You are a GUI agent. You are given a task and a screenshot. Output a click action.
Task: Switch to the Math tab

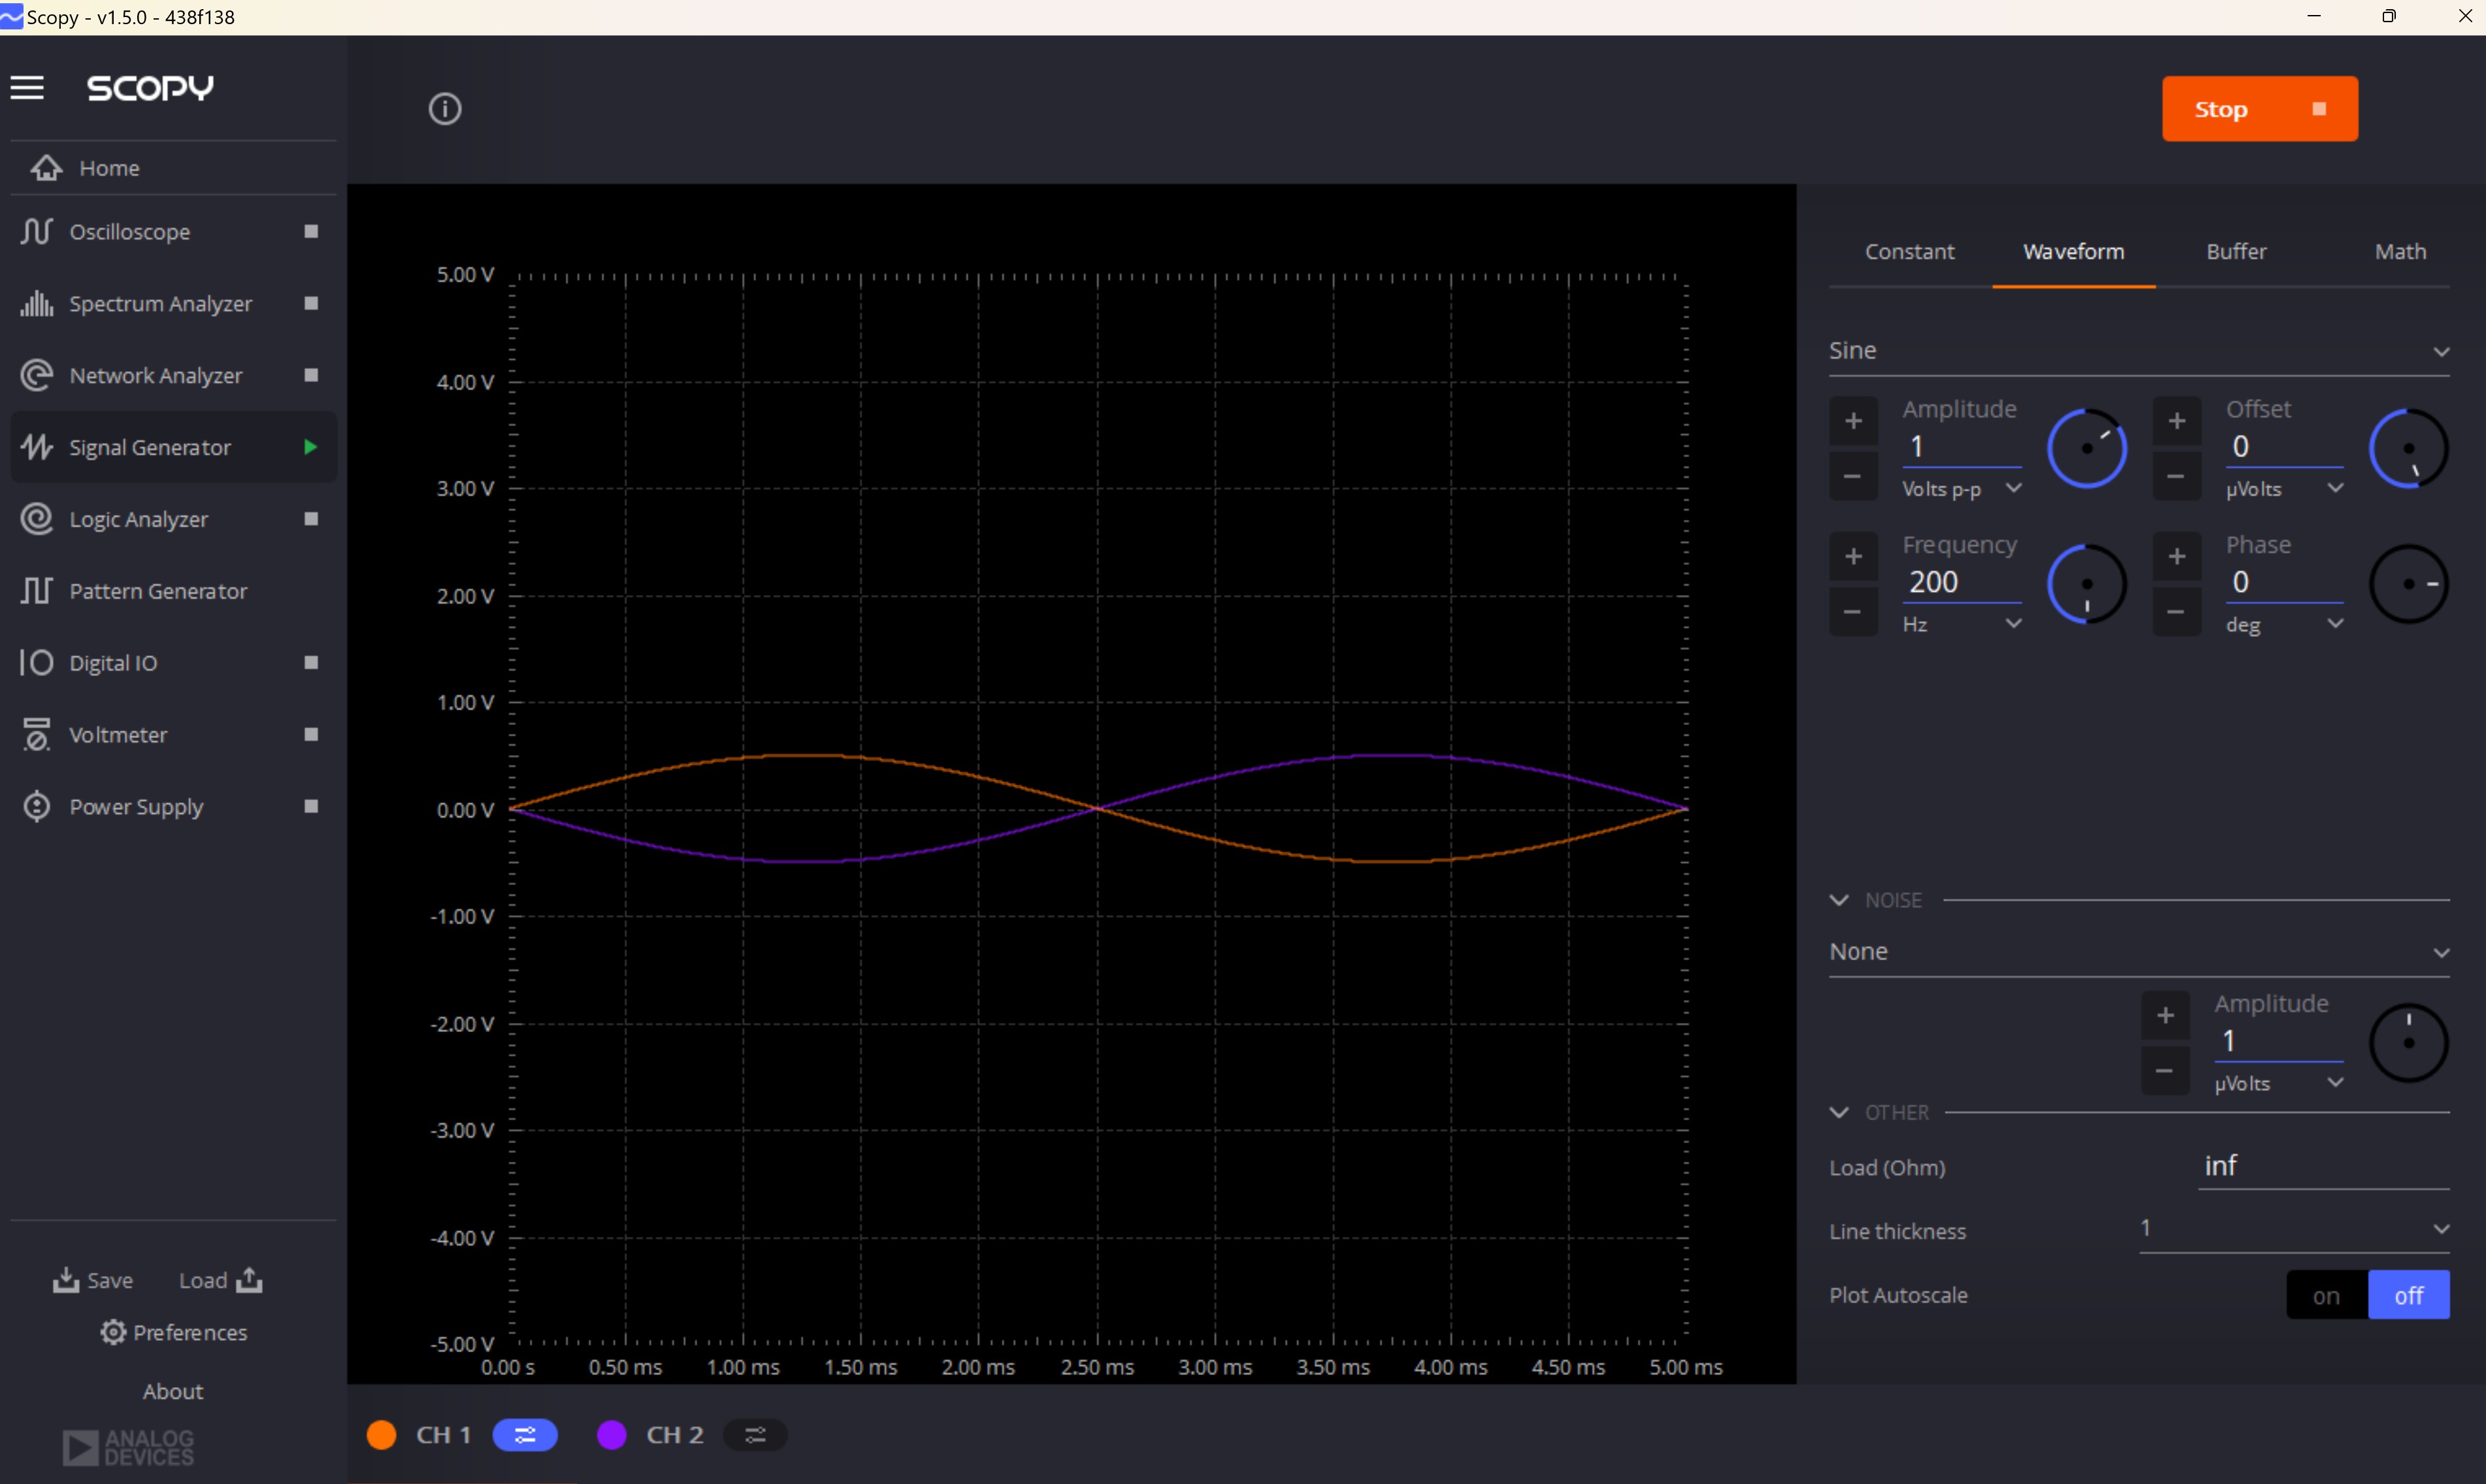pyautogui.click(x=2401, y=251)
